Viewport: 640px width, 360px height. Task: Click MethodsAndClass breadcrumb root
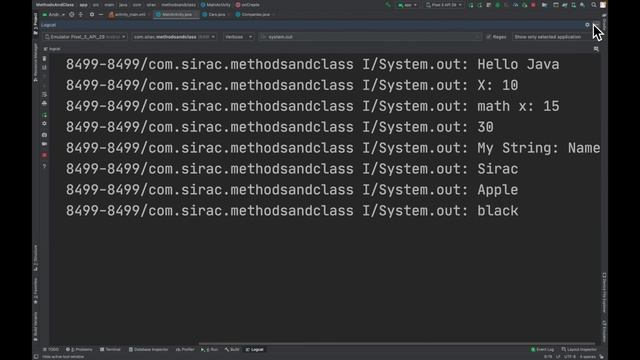coord(55,5)
